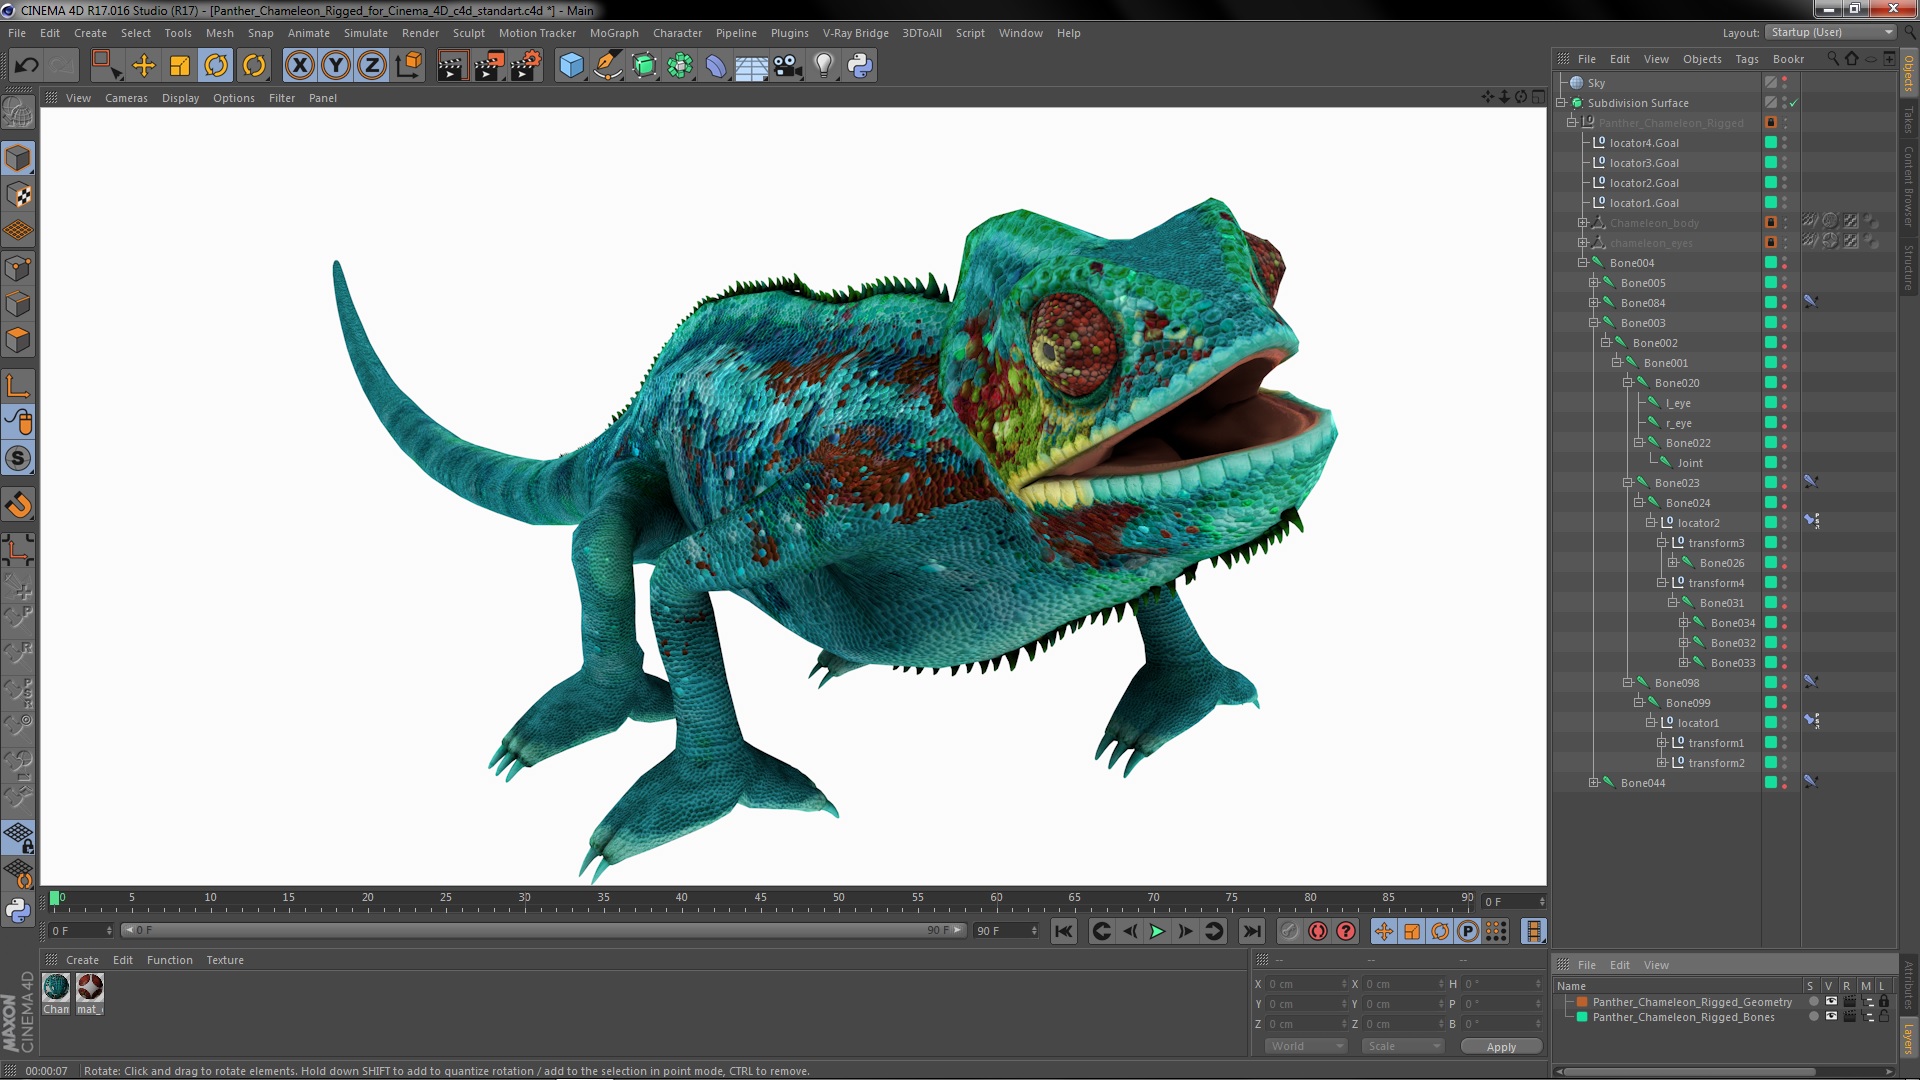1920x1080 pixels.
Task: Toggle visibility dots for locator4.Goal
Action: click(x=1785, y=143)
